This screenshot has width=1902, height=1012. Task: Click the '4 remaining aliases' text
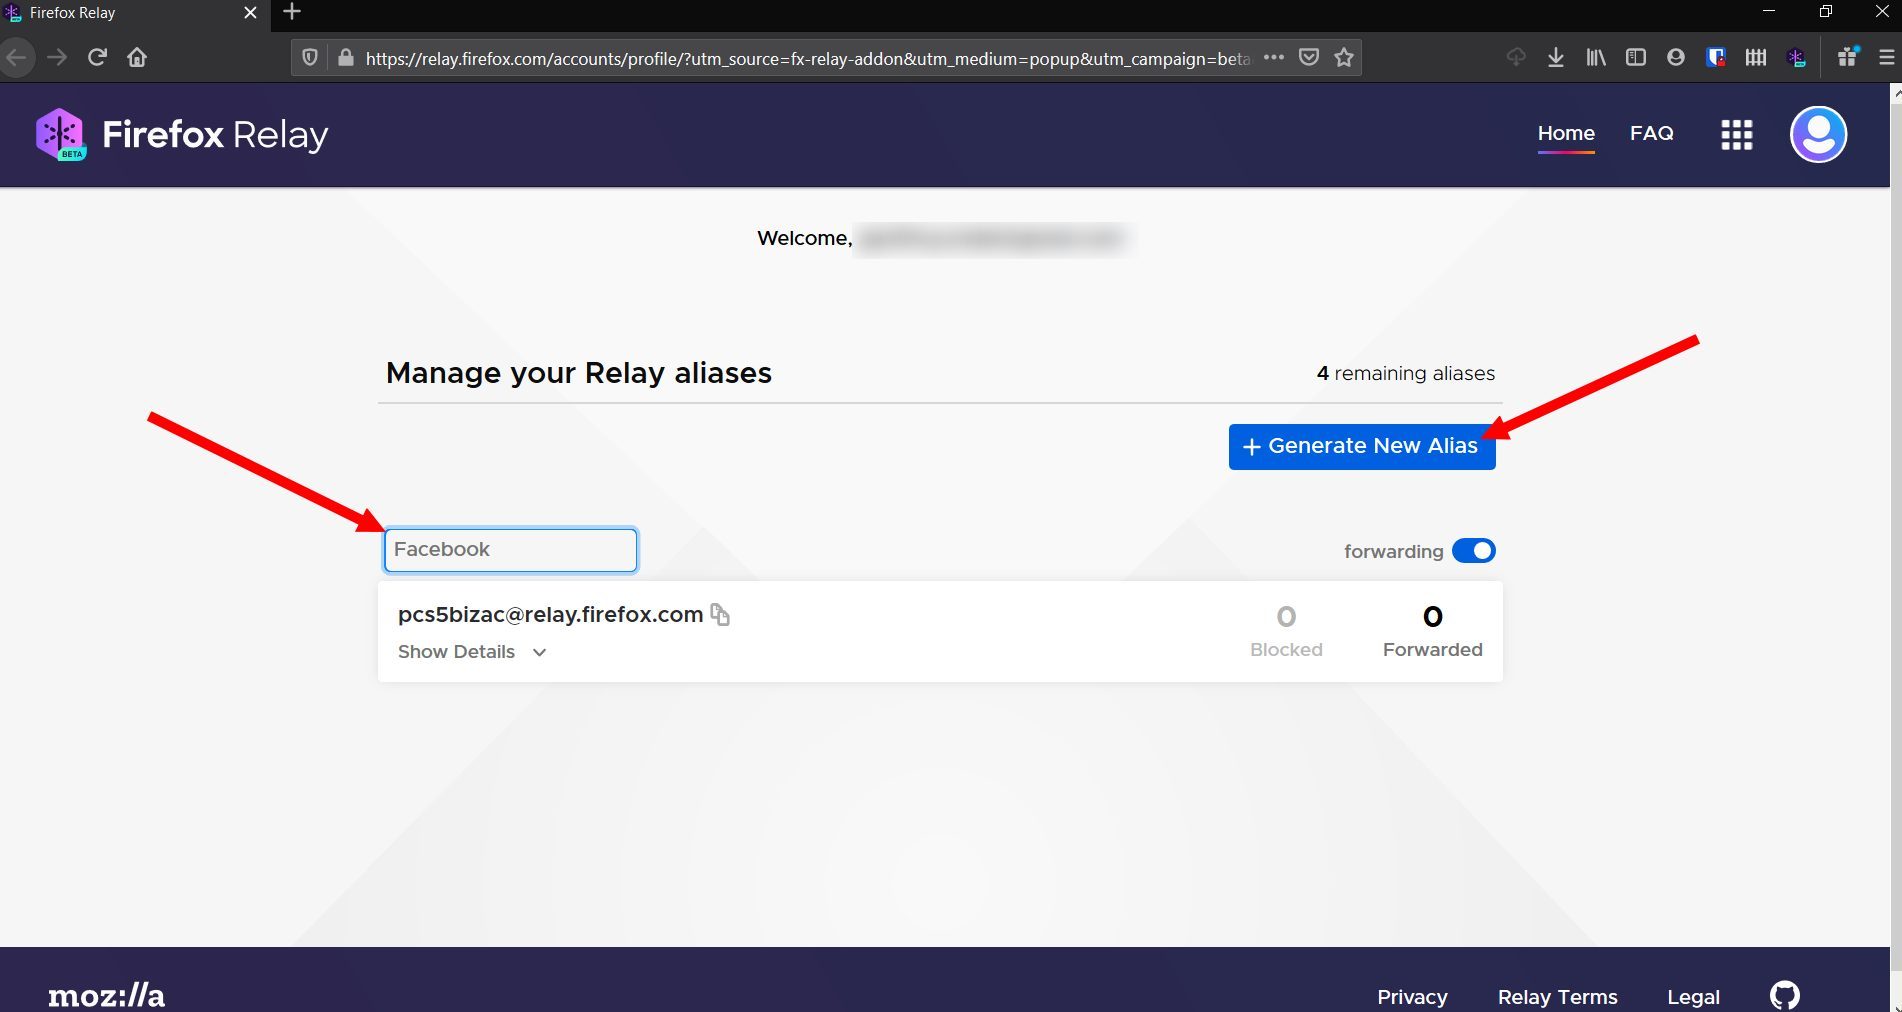(x=1405, y=373)
